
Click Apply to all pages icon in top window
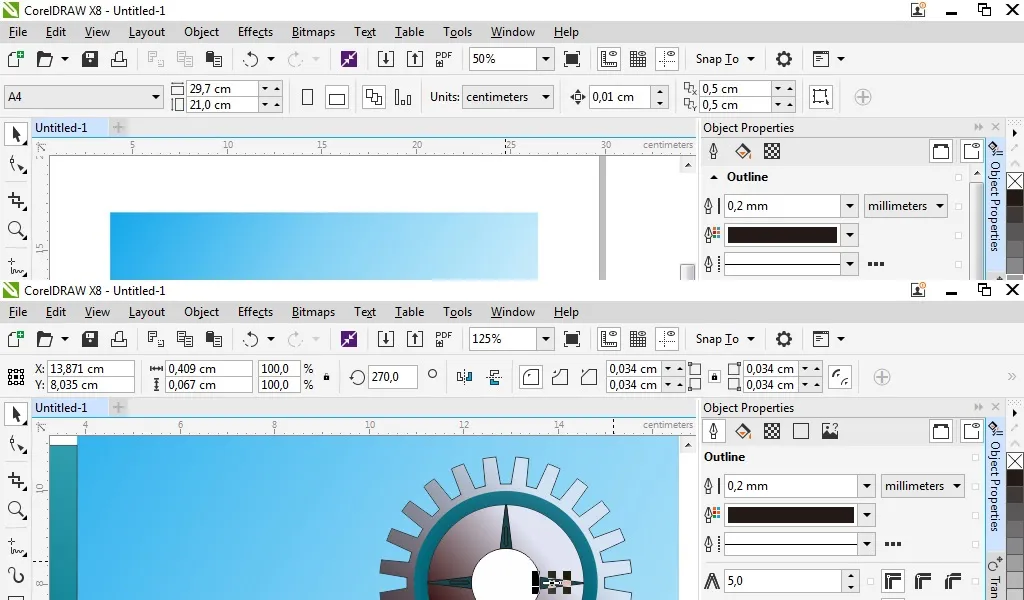[374, 97]
